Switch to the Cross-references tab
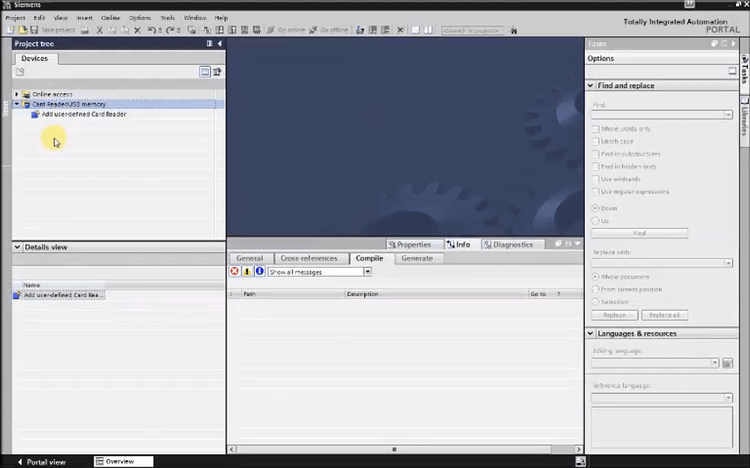 [309, 258]
